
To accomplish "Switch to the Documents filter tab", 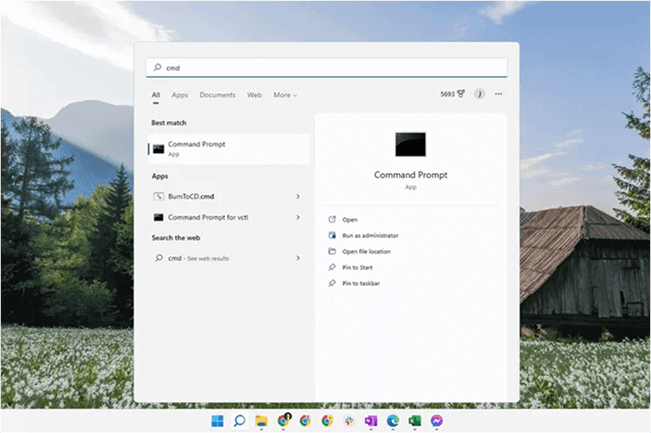I will coord(218,95).
